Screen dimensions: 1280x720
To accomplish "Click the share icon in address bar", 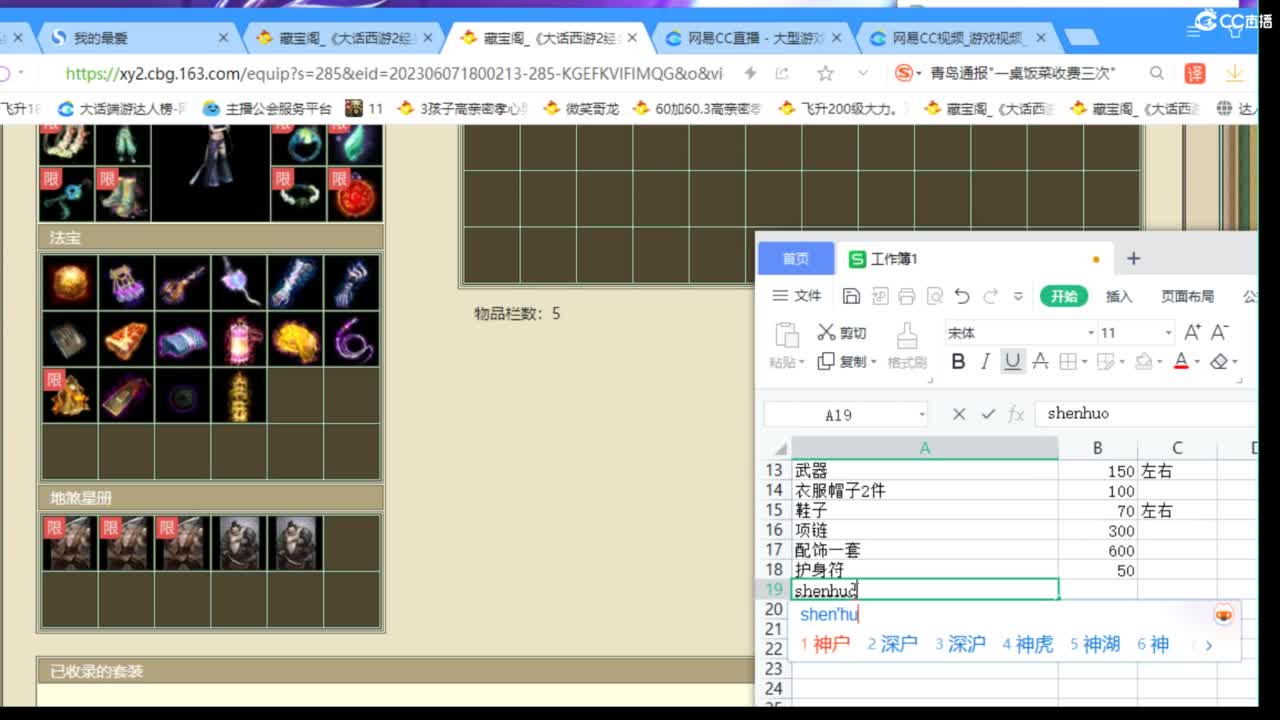I will 782,73.
